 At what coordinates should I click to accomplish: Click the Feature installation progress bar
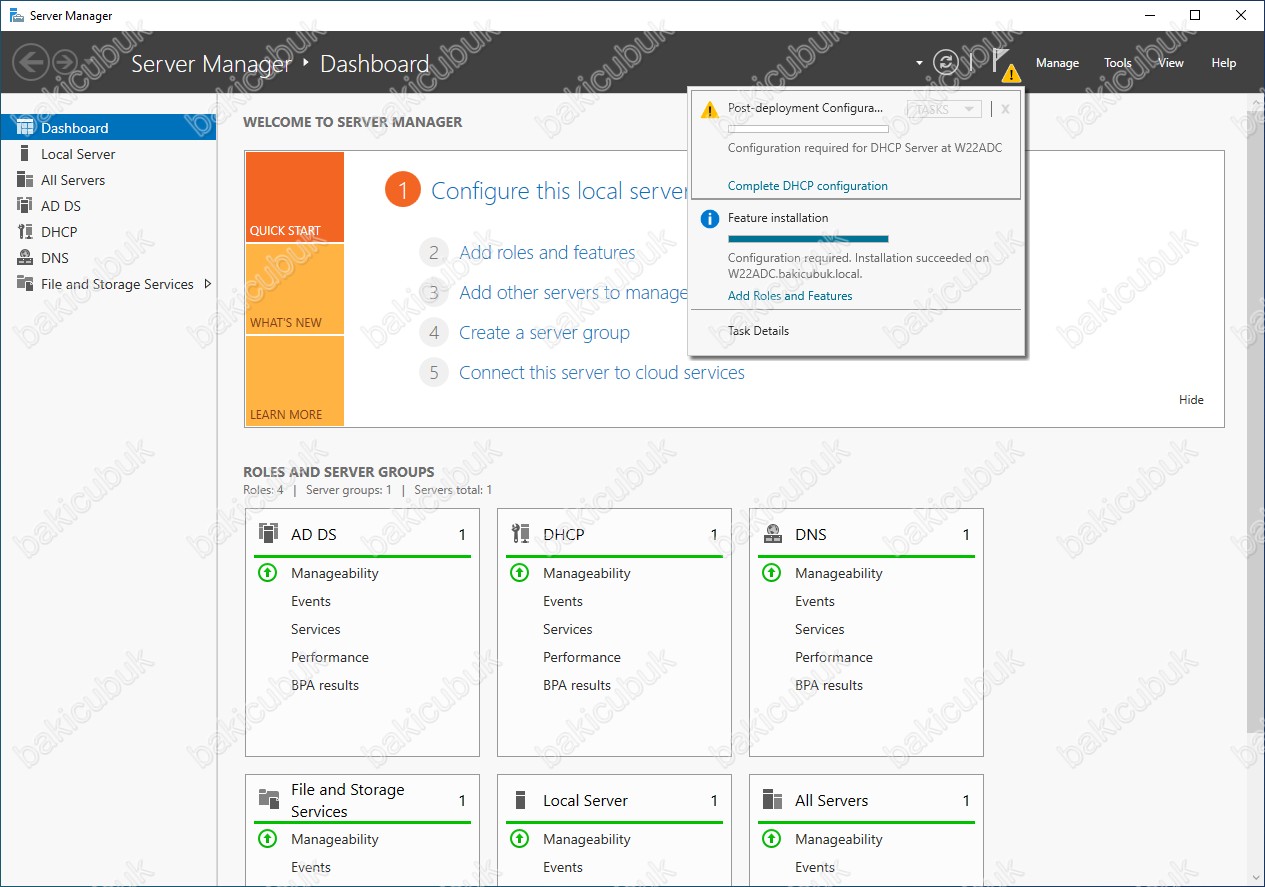point(808,239)
